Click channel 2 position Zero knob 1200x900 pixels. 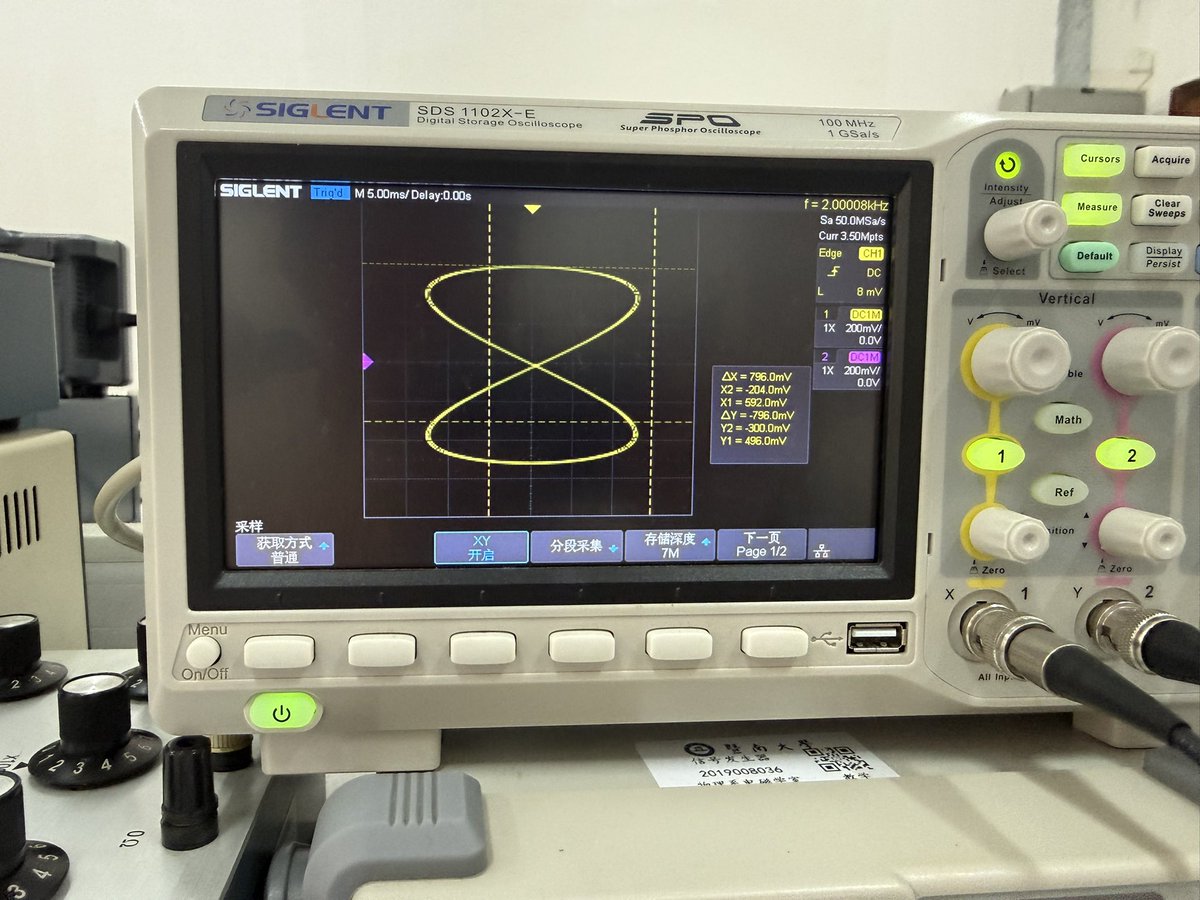click(x=1142, y=534)
